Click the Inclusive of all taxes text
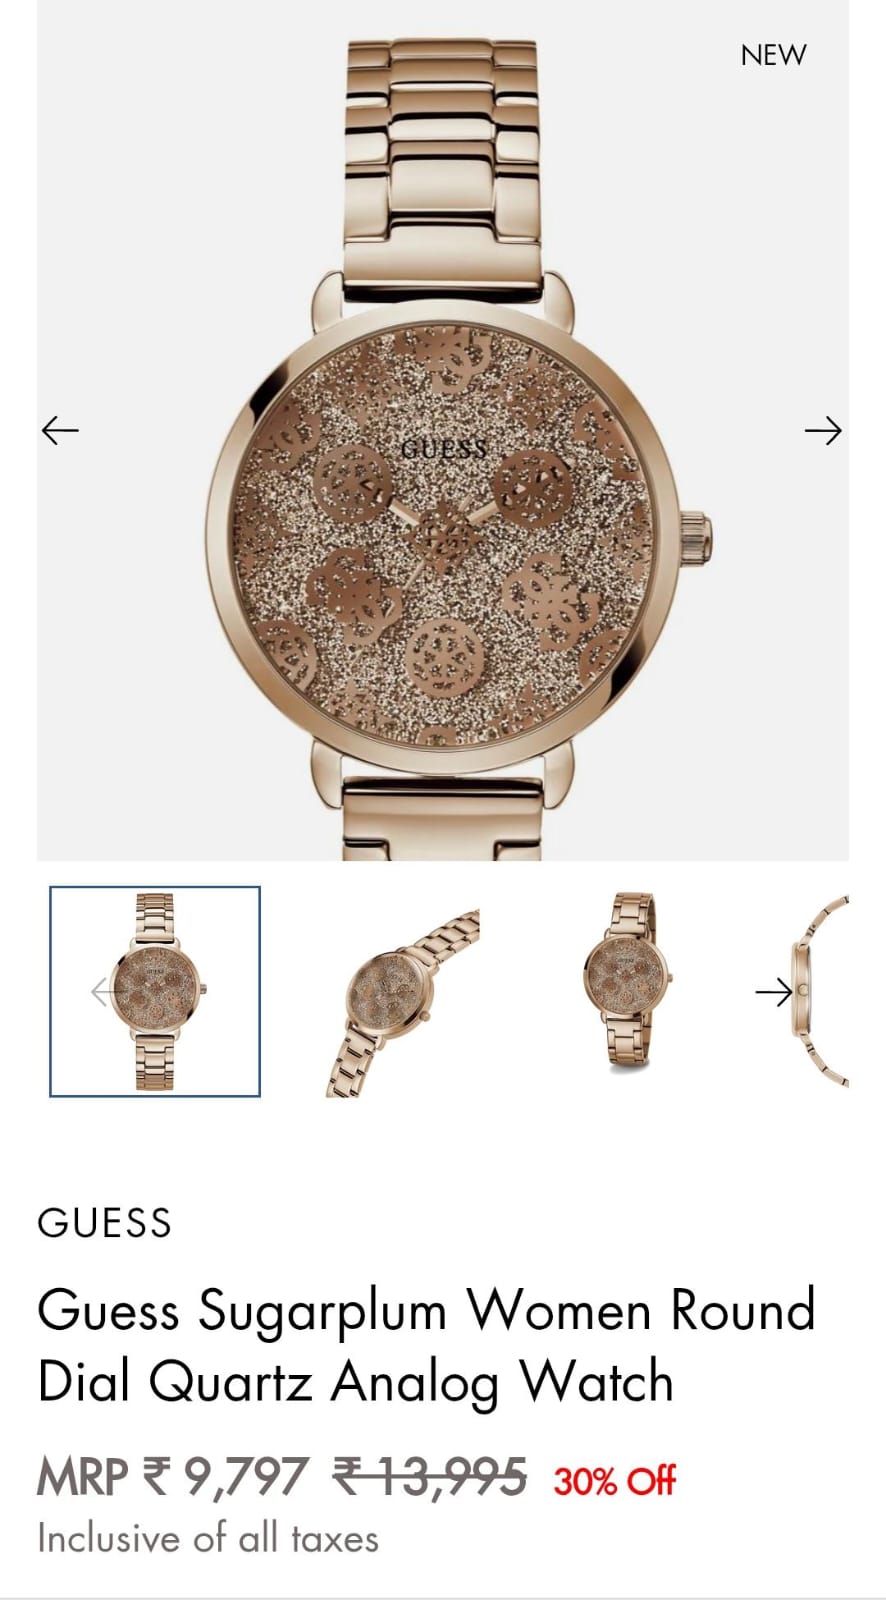This screenshot has height=1600, width=886. pos(208,1538)
